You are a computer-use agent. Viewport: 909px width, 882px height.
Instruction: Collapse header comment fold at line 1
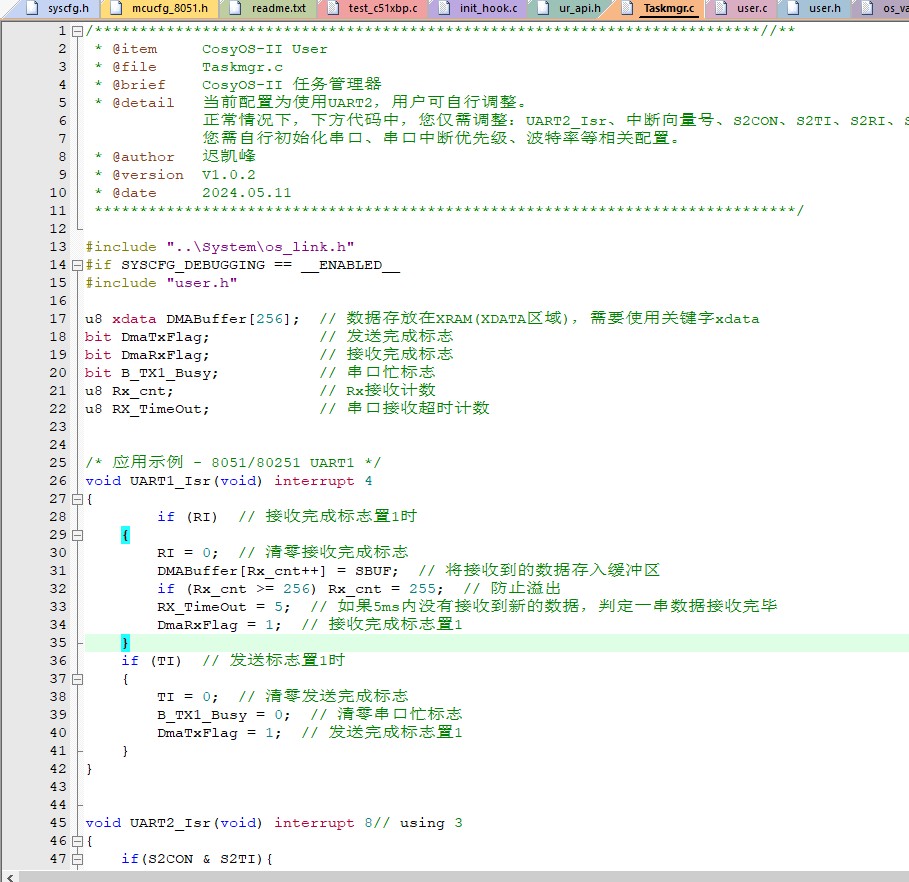click(77, 32)
